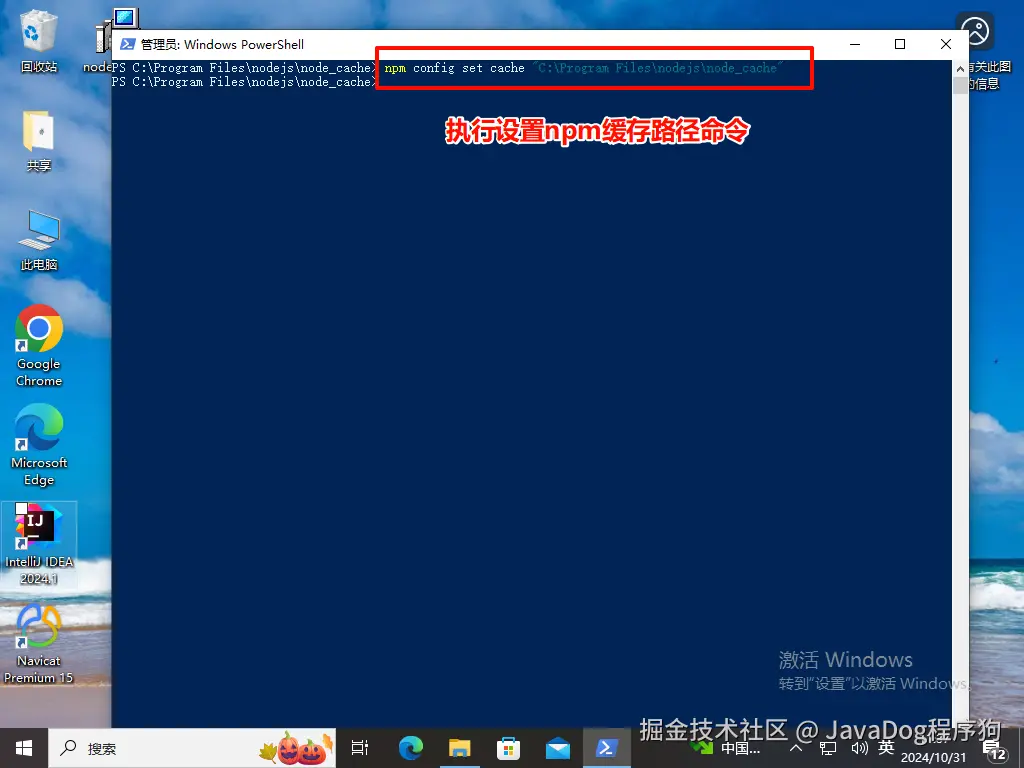Image resolution: width=1024 pixels, height=768 pixels.
Task: Select the 共享 folder on the desktop
Action: 39,140
